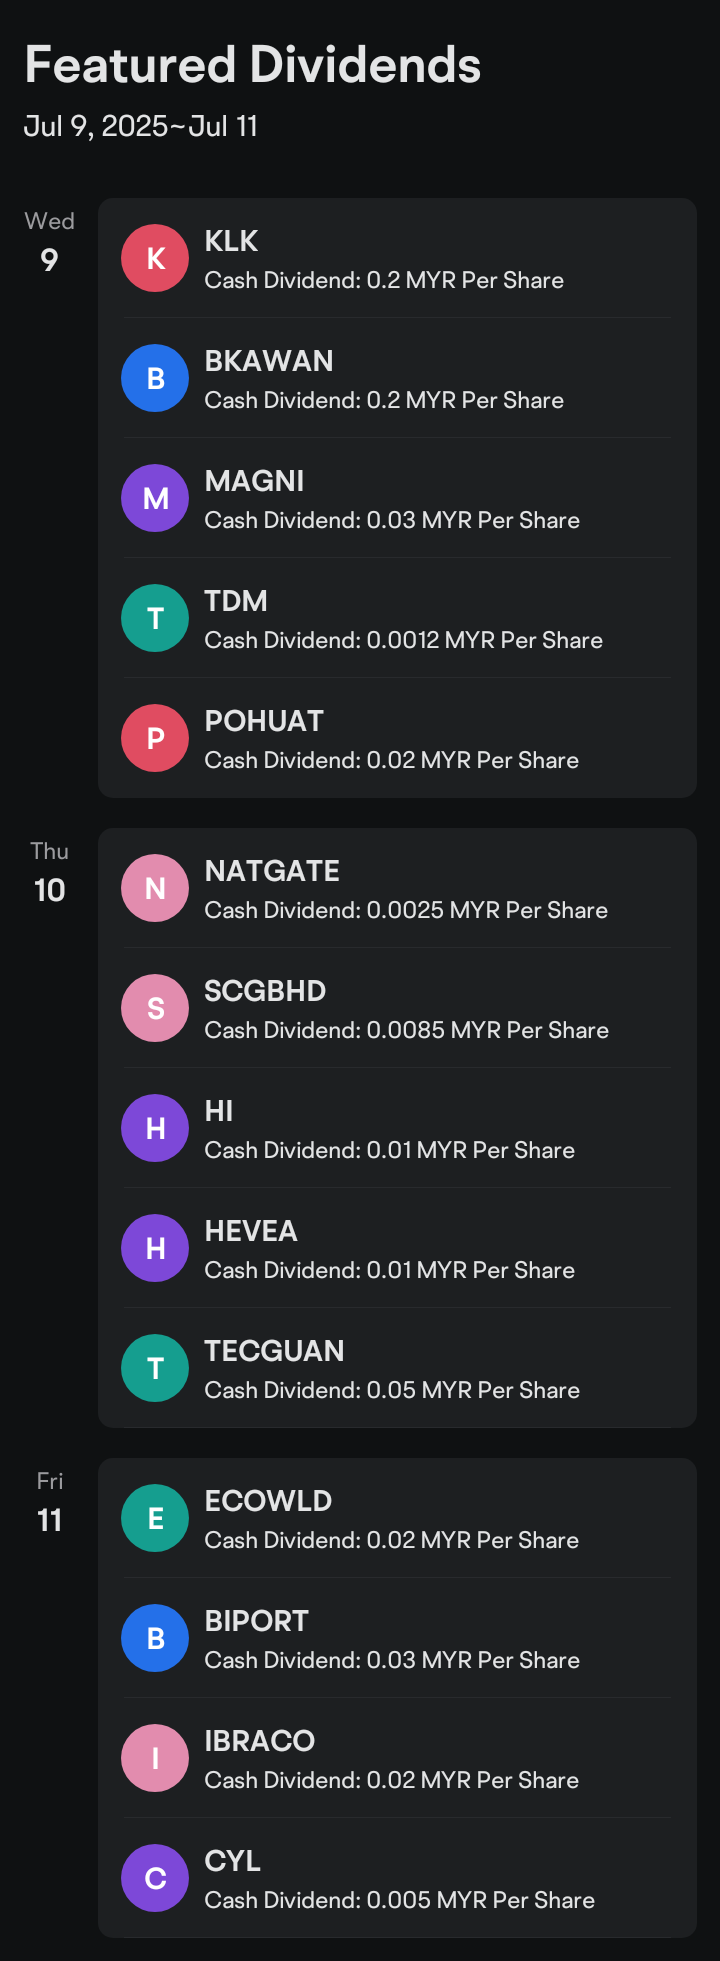Select the BIPORT stock name

pyautogui.click(x=256, y=1621)
